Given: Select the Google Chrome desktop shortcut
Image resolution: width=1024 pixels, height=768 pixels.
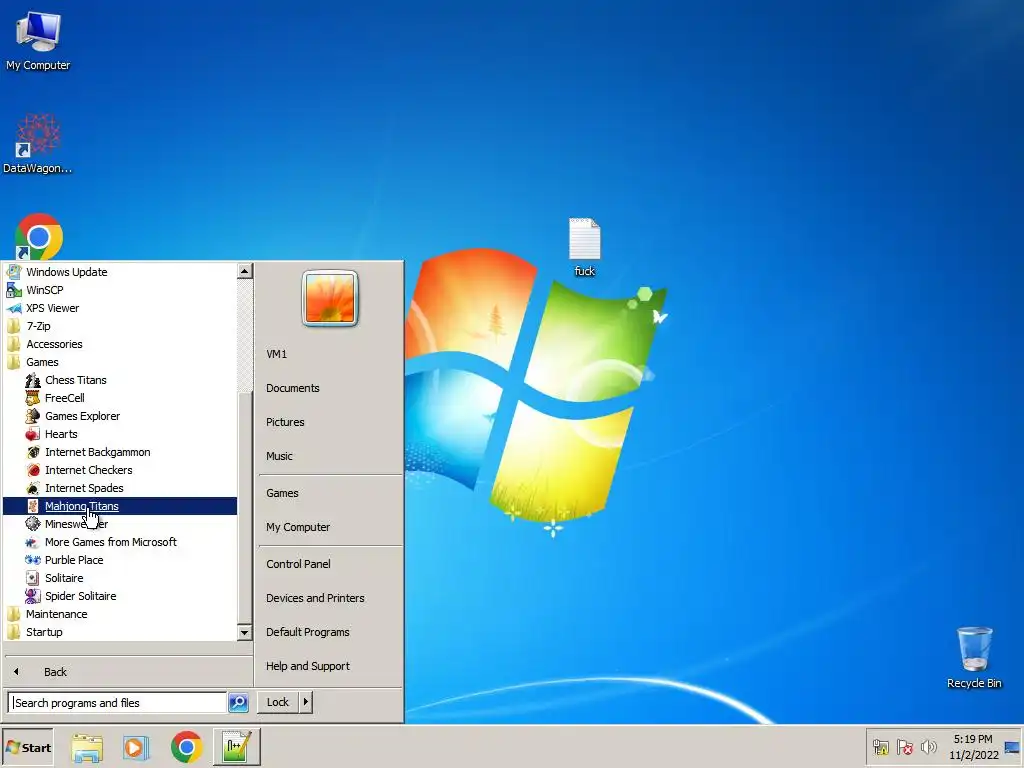Looking at the screenshot, I should [39, 236].
